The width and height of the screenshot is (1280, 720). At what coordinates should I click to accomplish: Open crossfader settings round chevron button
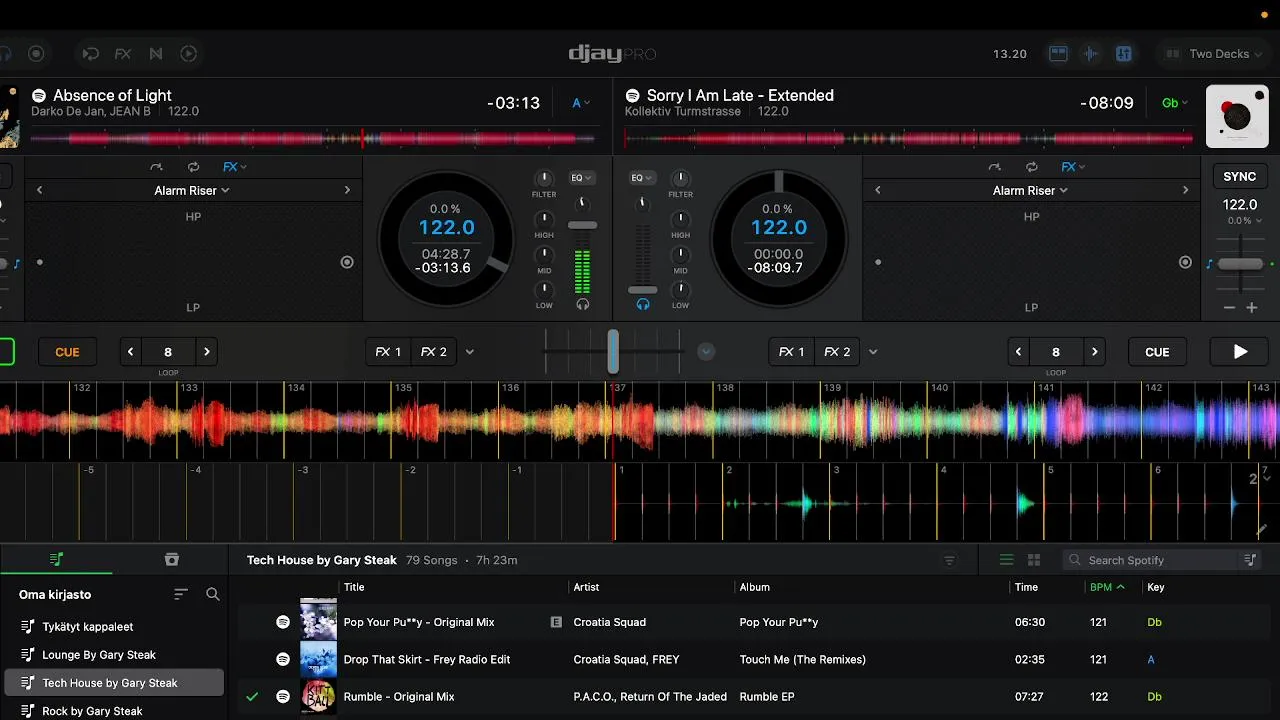pyautogui.click(x=706, y=352)
